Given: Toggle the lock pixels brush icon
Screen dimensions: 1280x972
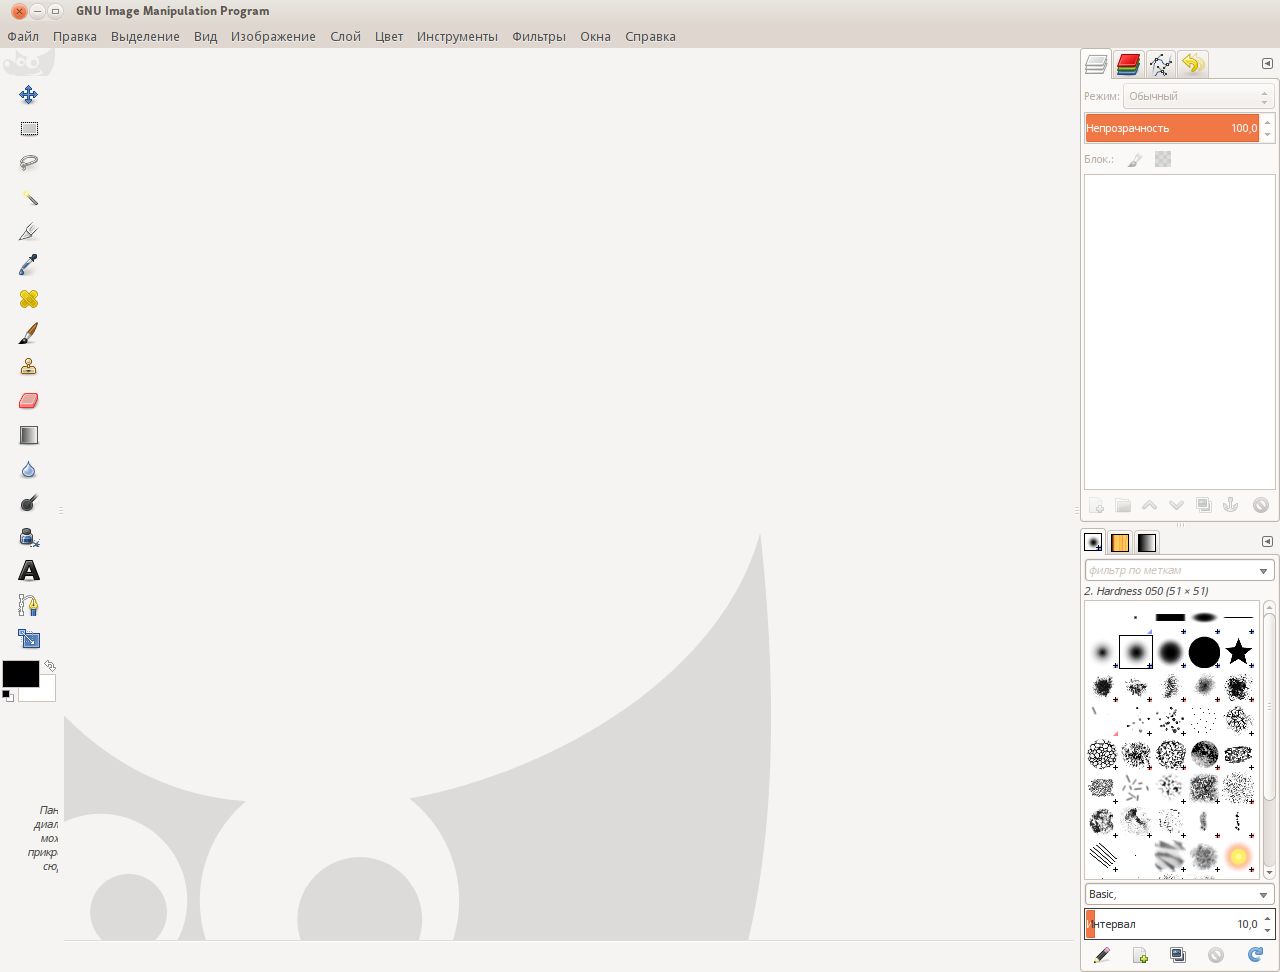Looking at the screenshot, I should pyautogui.click(x=1135, y=159).
